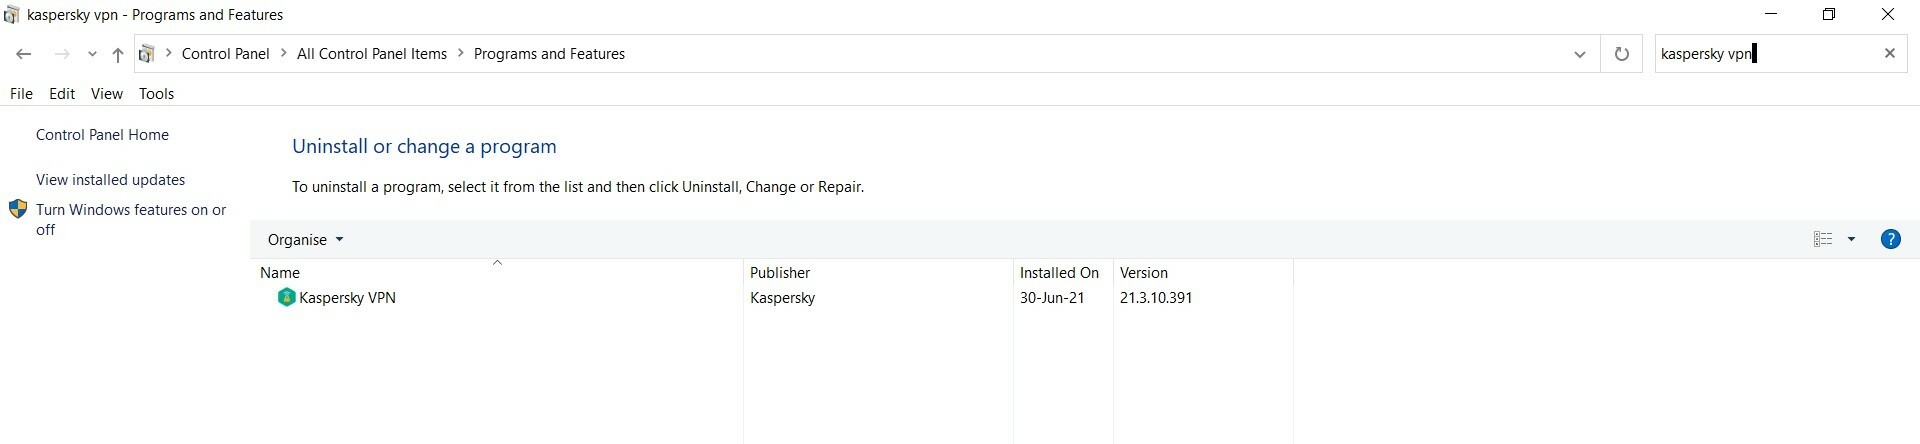Image resolution: width=1920 pixels, height=444 pixels.
Task: Click the view layout icon
Action: (1823, 239)
